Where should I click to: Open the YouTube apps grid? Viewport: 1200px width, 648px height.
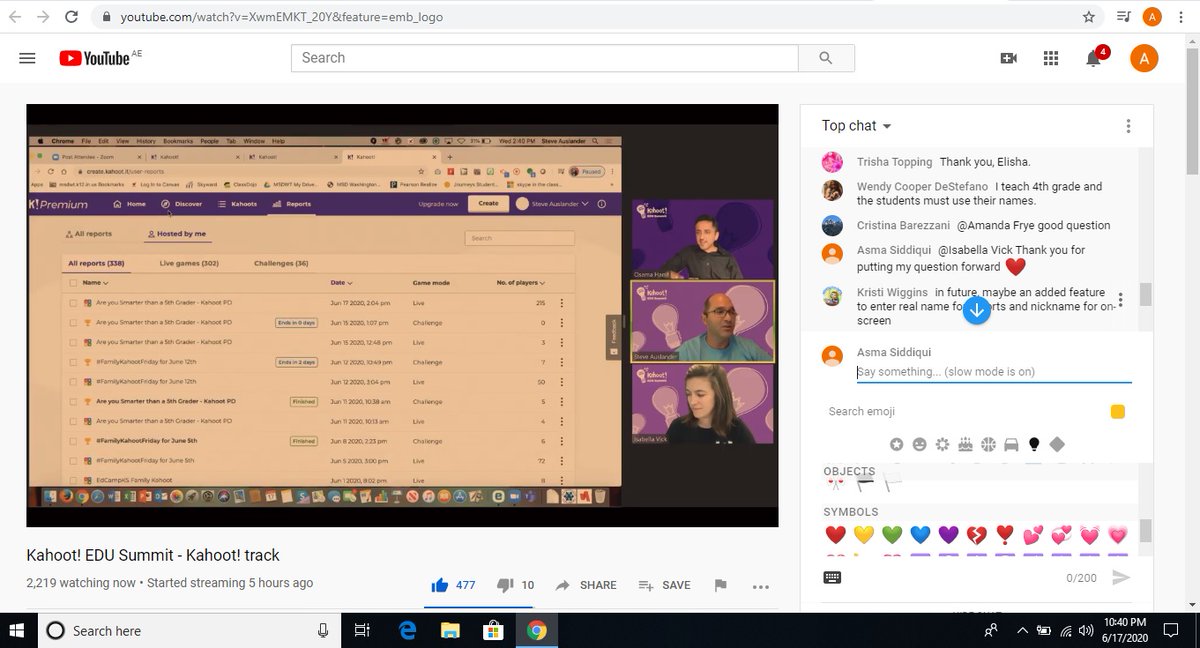(x=1050, y=58)
